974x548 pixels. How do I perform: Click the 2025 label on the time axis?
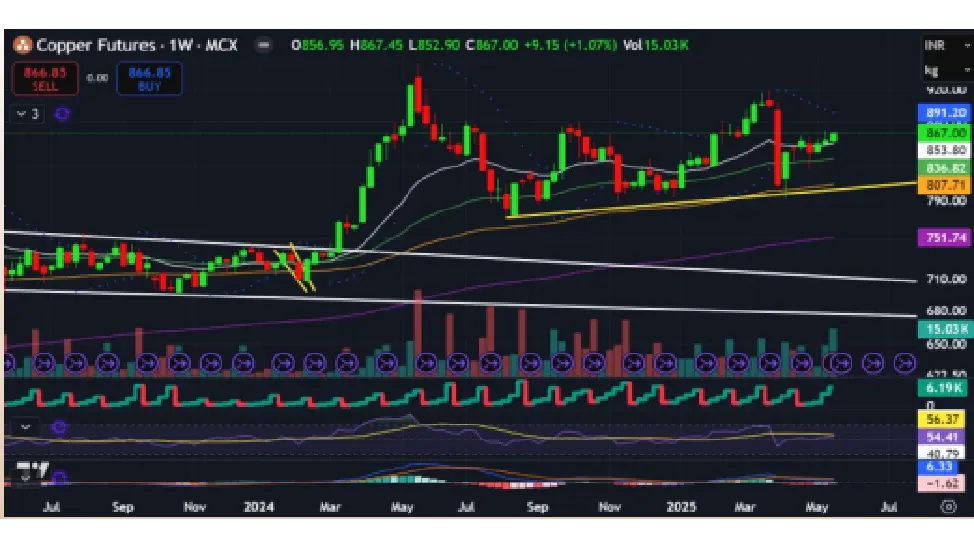point(681,507)
